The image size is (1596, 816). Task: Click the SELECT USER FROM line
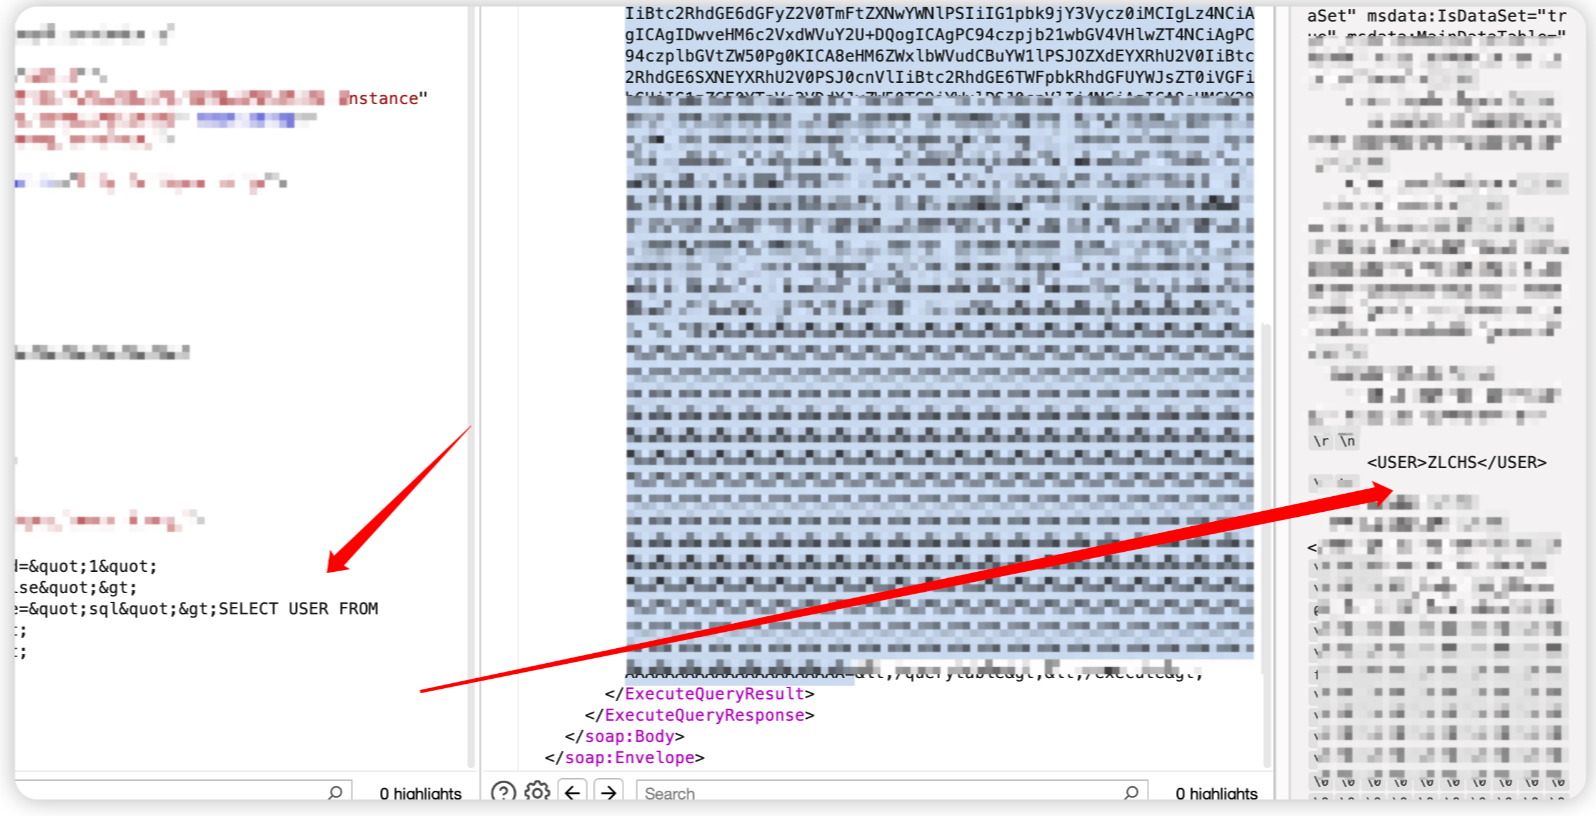tap(197, 608)
